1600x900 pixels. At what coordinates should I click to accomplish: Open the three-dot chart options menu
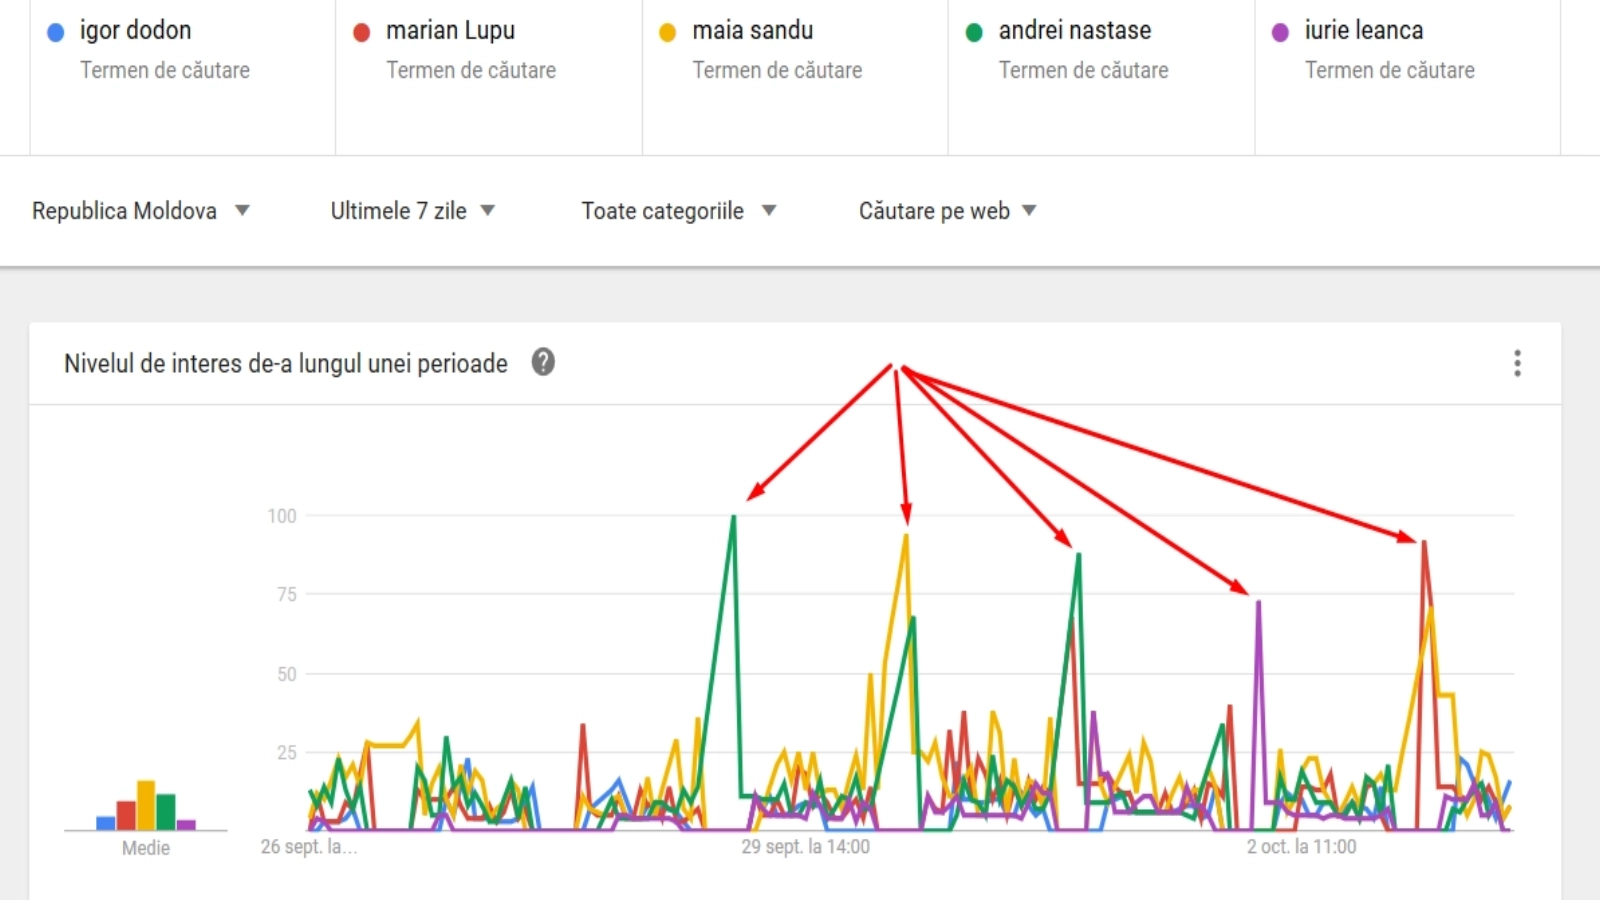[x=1517, y=363]
